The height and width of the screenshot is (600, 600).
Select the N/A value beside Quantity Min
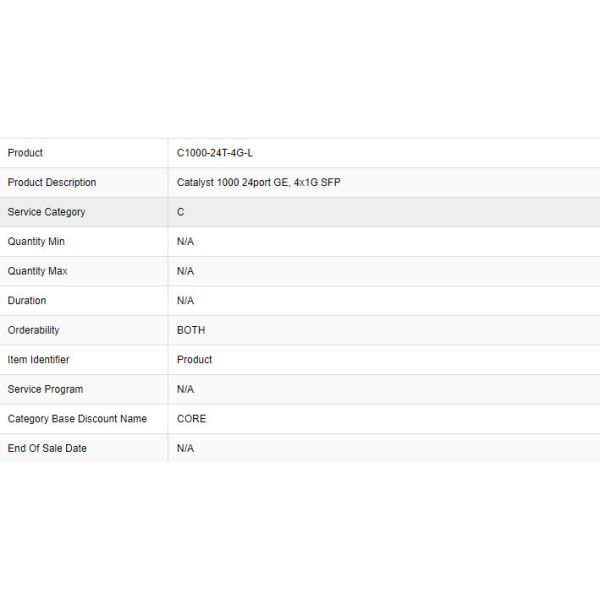[185, 241]
